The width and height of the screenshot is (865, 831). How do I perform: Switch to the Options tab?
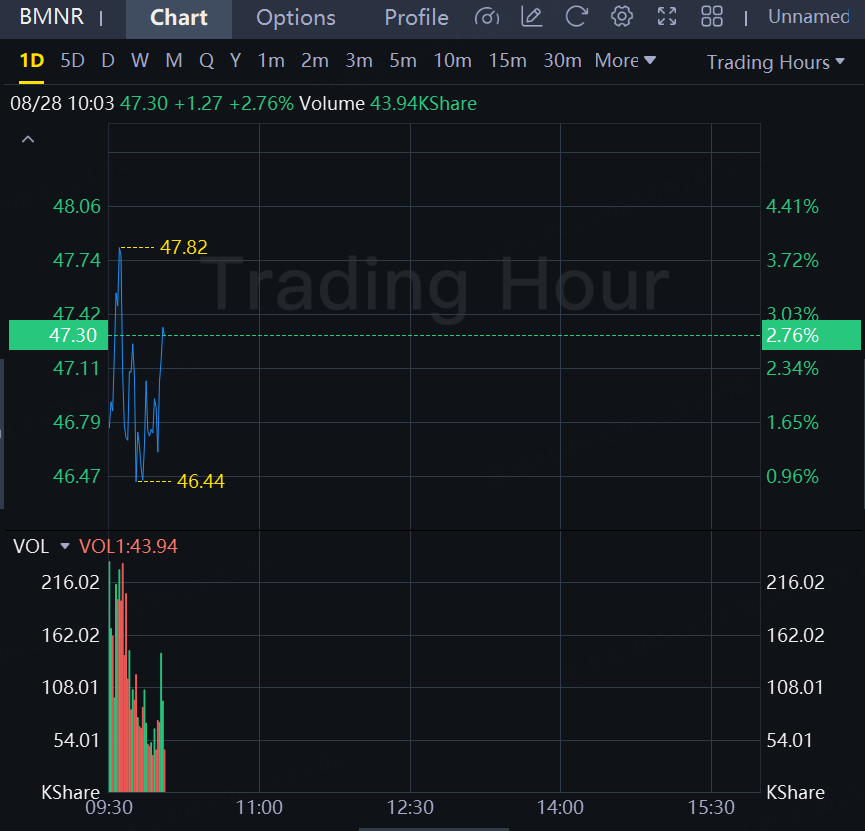[296, 18]
